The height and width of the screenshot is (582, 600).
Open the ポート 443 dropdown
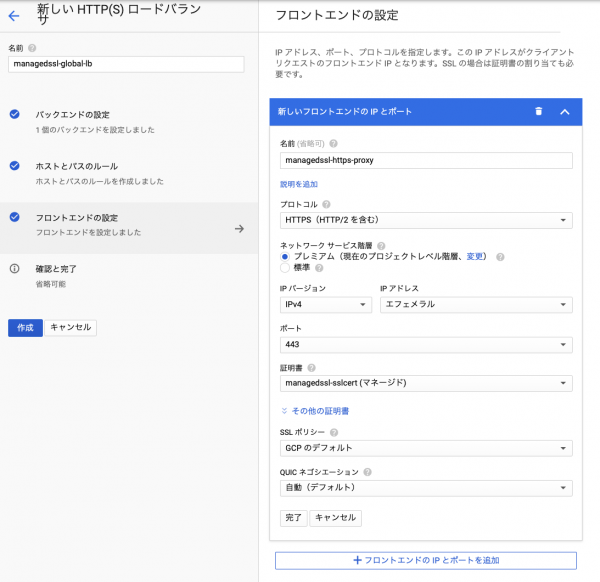pos(426,344)
